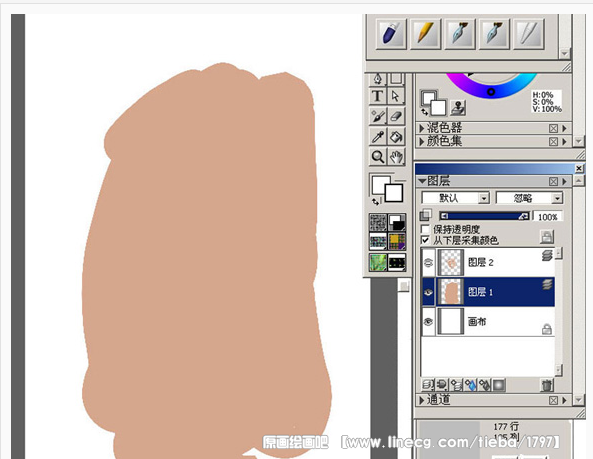Select the white blender brush variant

pyautogui.click(x=528, y=33)
